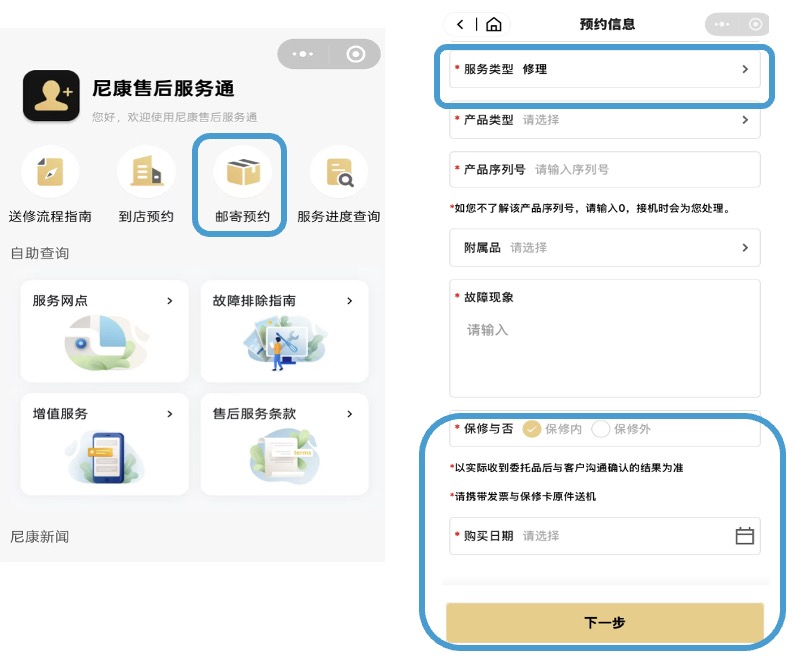Open the 附属品 selection list
Screen dimensions: 796x662
coord(604,248)
